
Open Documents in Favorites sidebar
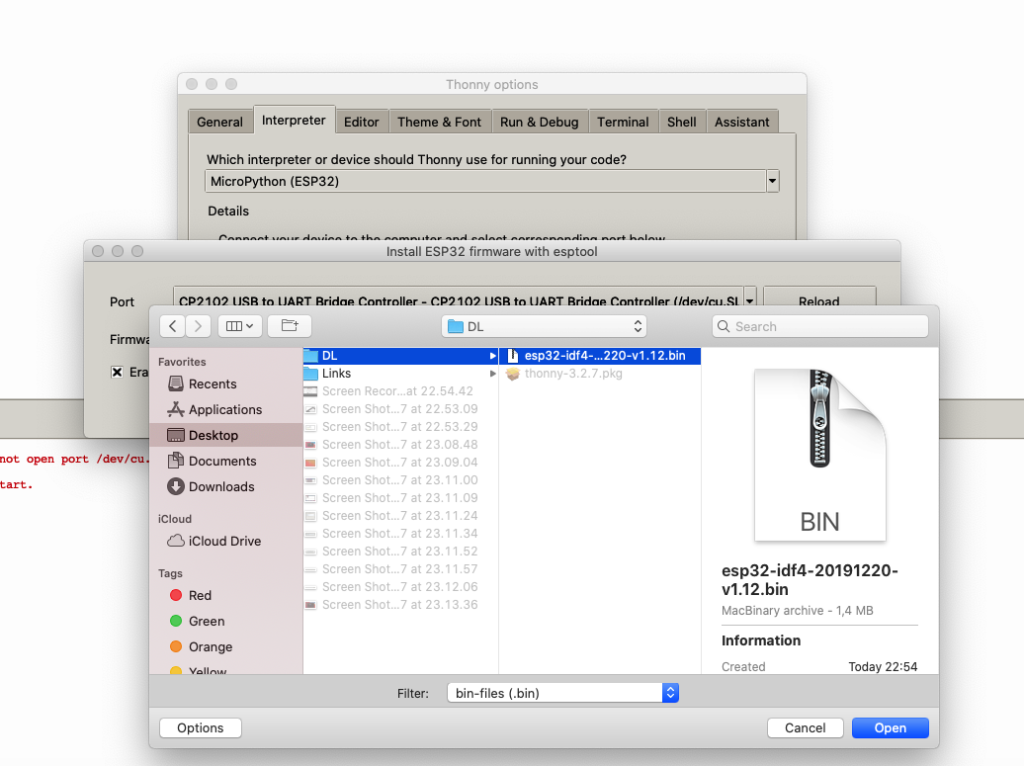coord(212,461)
